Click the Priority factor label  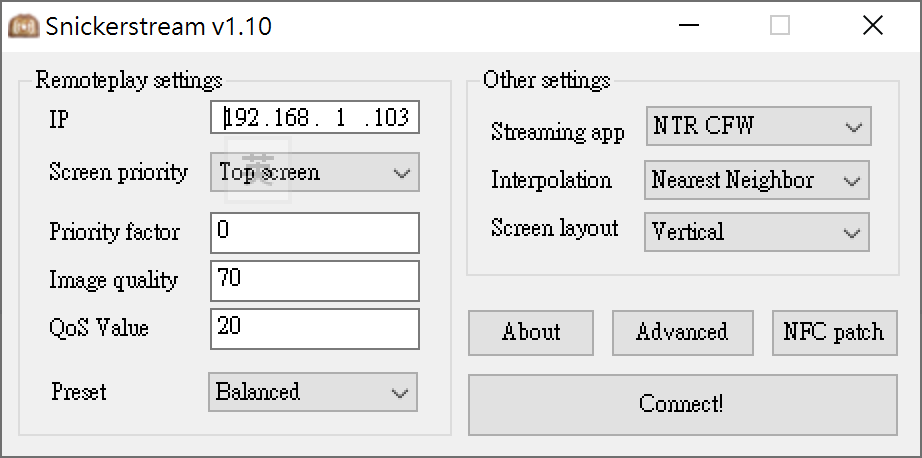point(114,232)
